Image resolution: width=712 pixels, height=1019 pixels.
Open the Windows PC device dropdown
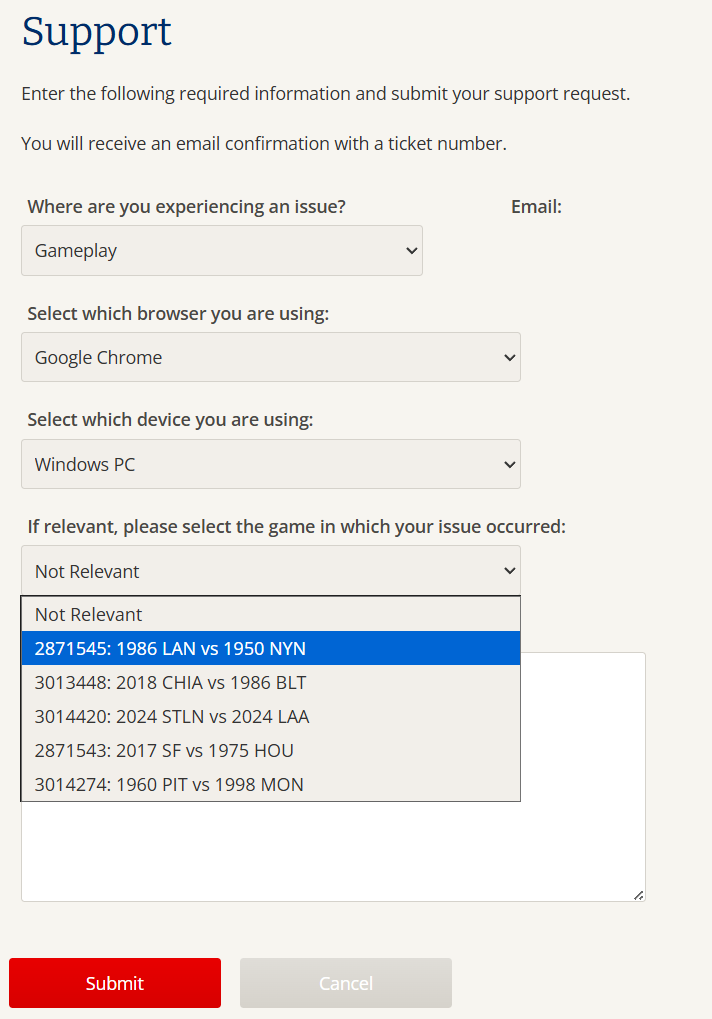pos(270,464)
